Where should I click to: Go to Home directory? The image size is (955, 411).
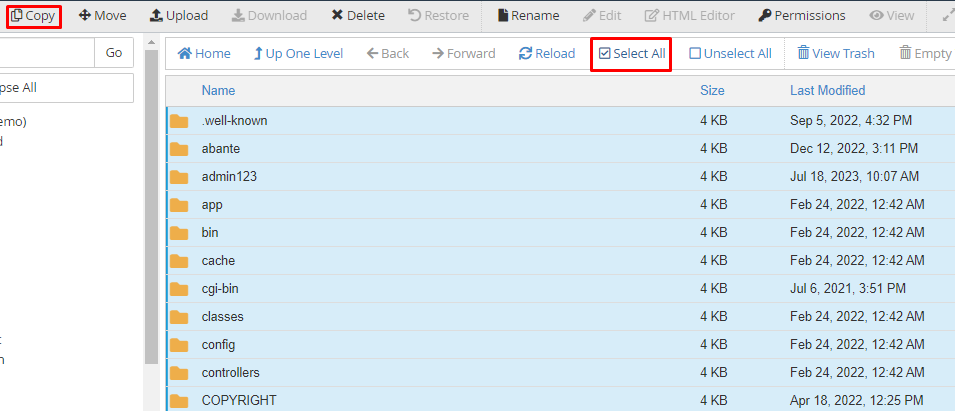tap(204, 53)
